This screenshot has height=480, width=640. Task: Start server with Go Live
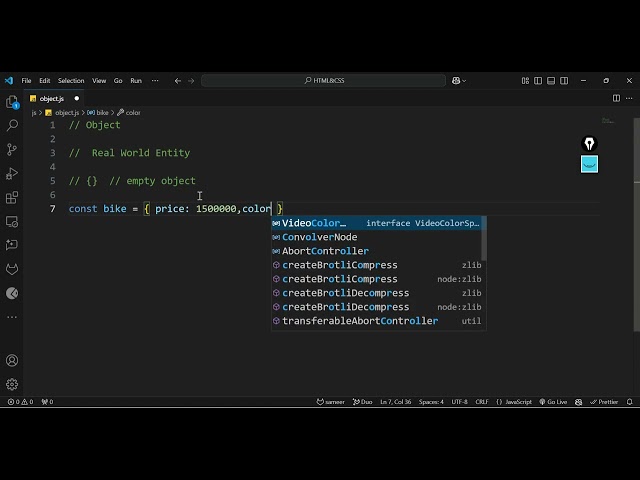[553, 402]
